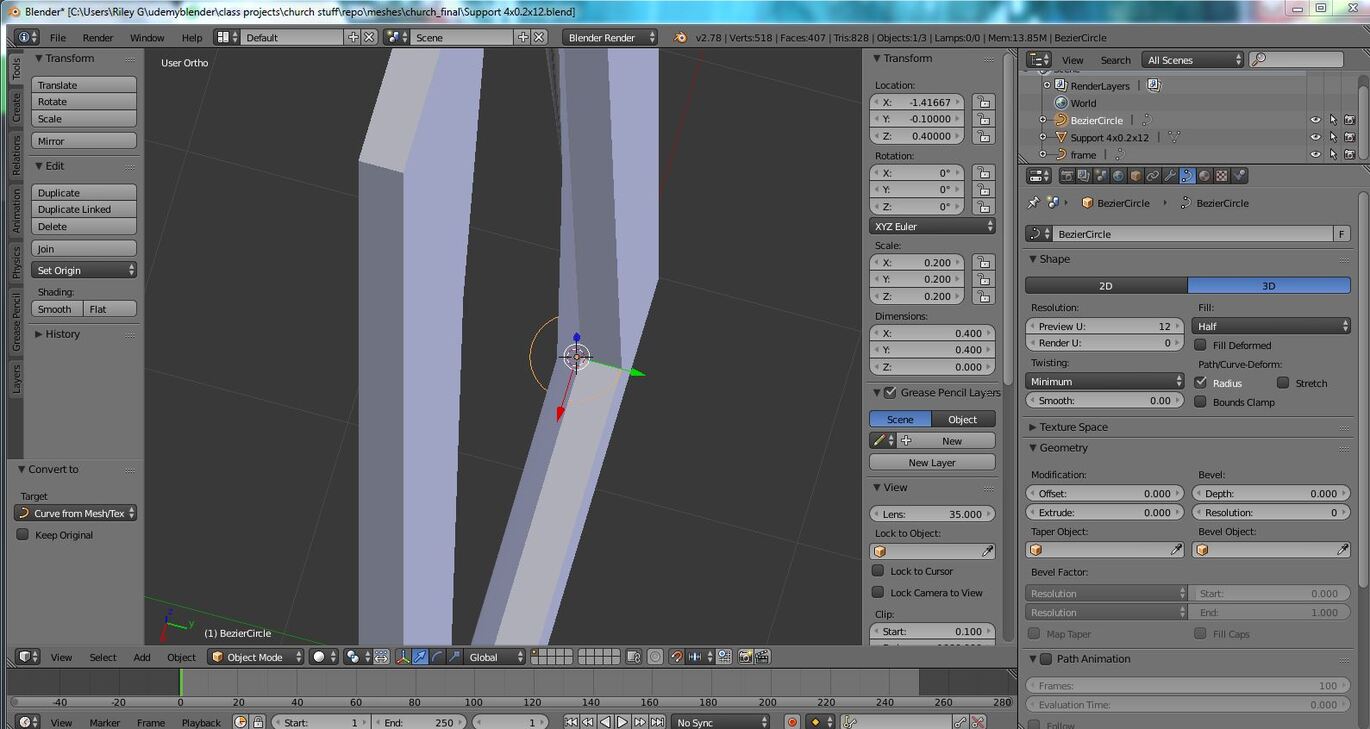Open the Modifiers properties tab (wrench icon)

tap(1170, 176)
